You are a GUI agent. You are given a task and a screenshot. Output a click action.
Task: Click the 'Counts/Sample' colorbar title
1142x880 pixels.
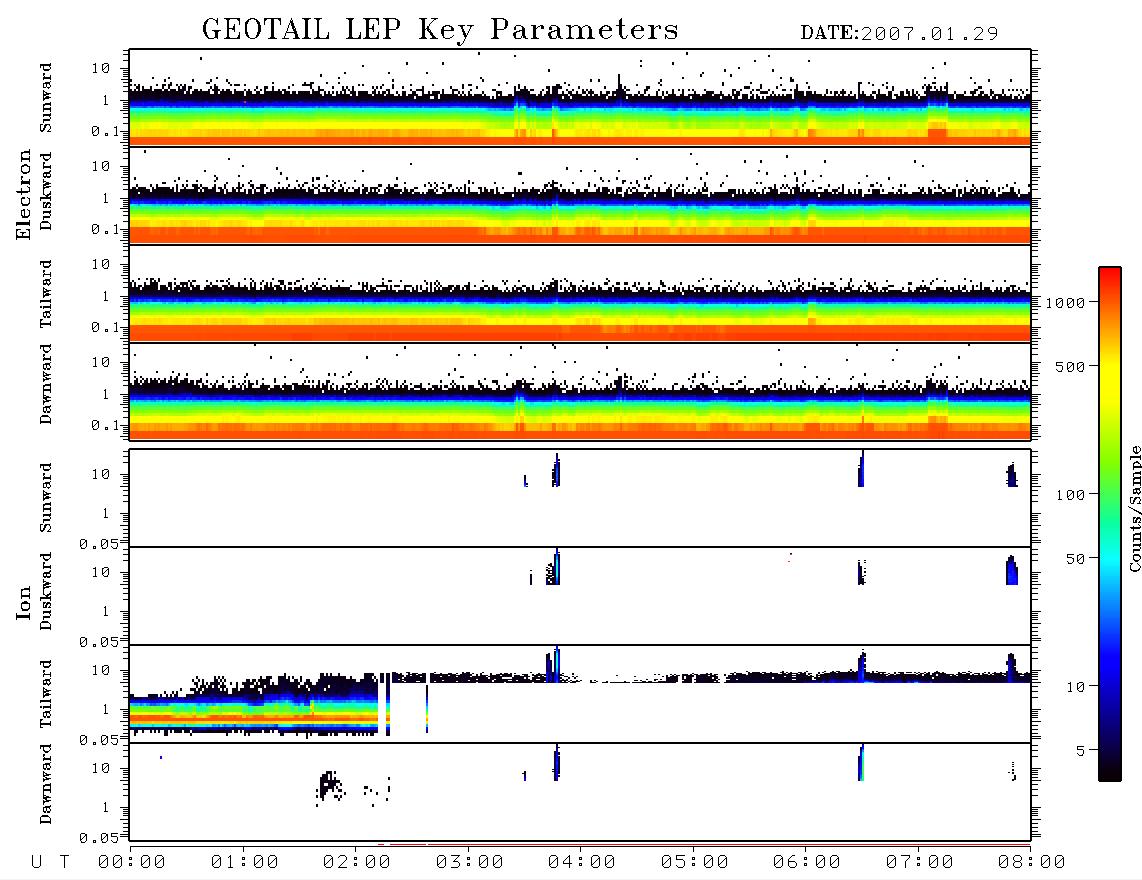[x=1134, y=508]
